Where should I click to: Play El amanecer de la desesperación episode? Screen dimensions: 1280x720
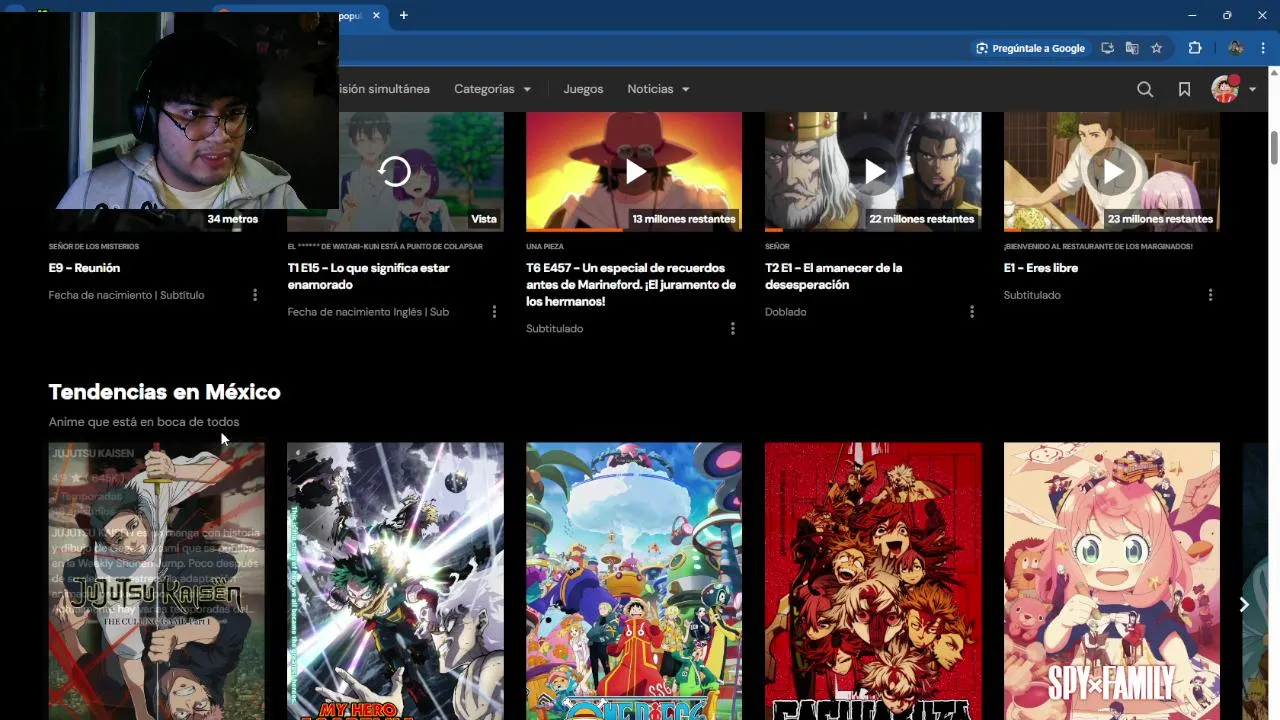point(873,172)
